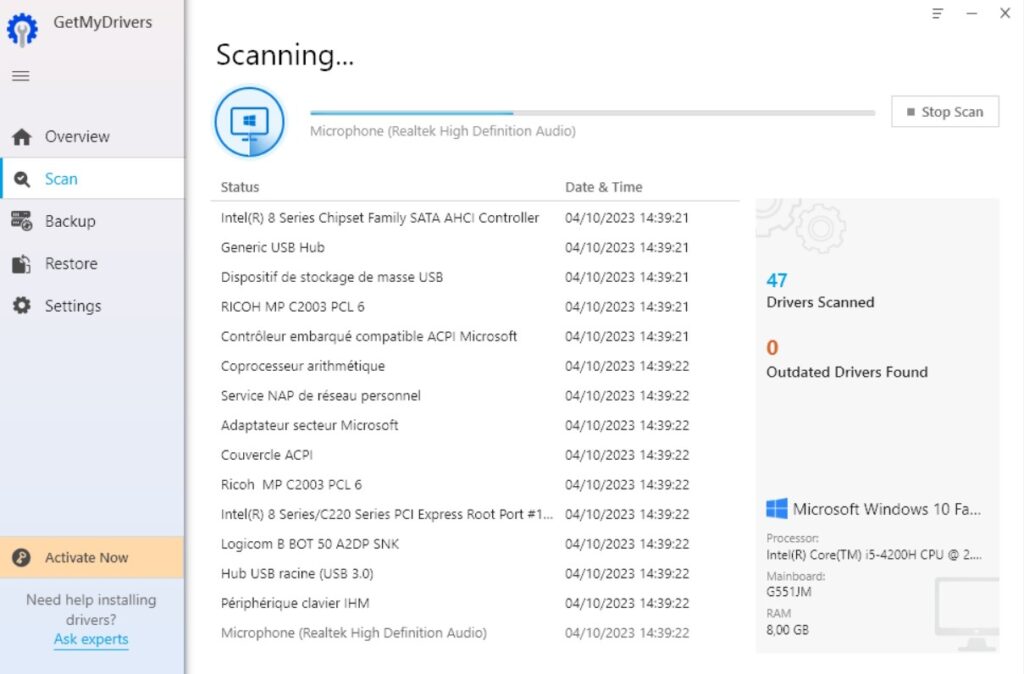
Task: Click timestamp of Couvercle ACPI row
Action: point(627,455)
